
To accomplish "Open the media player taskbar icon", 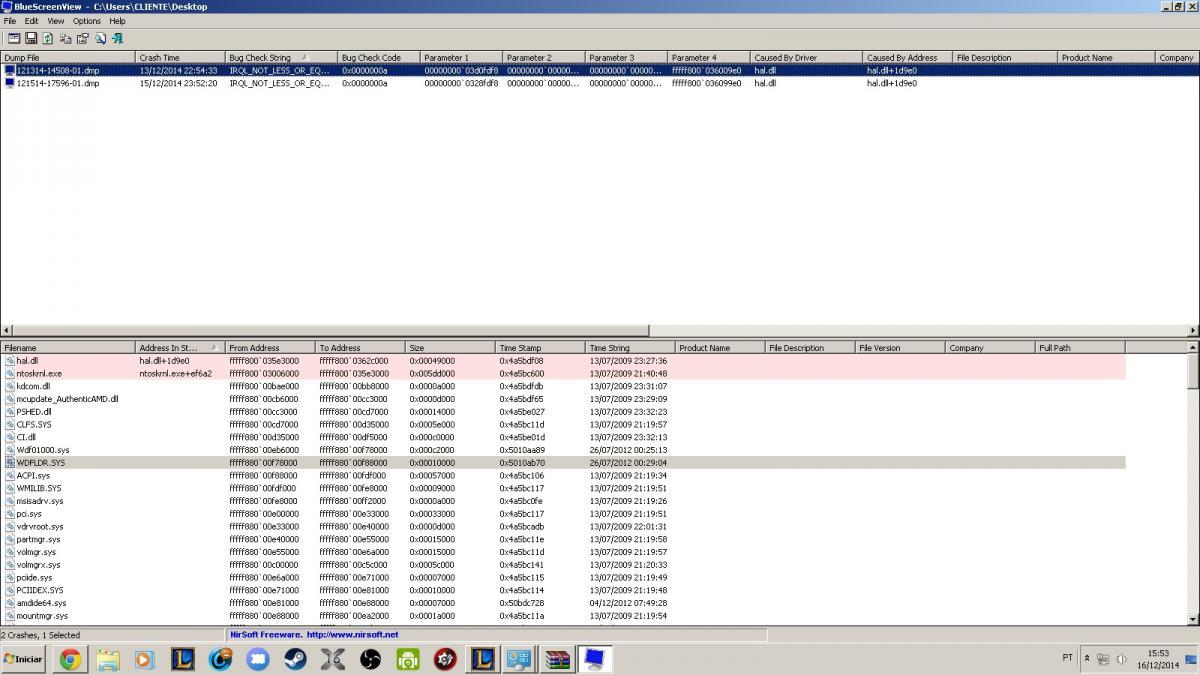I will pos(145,659).
